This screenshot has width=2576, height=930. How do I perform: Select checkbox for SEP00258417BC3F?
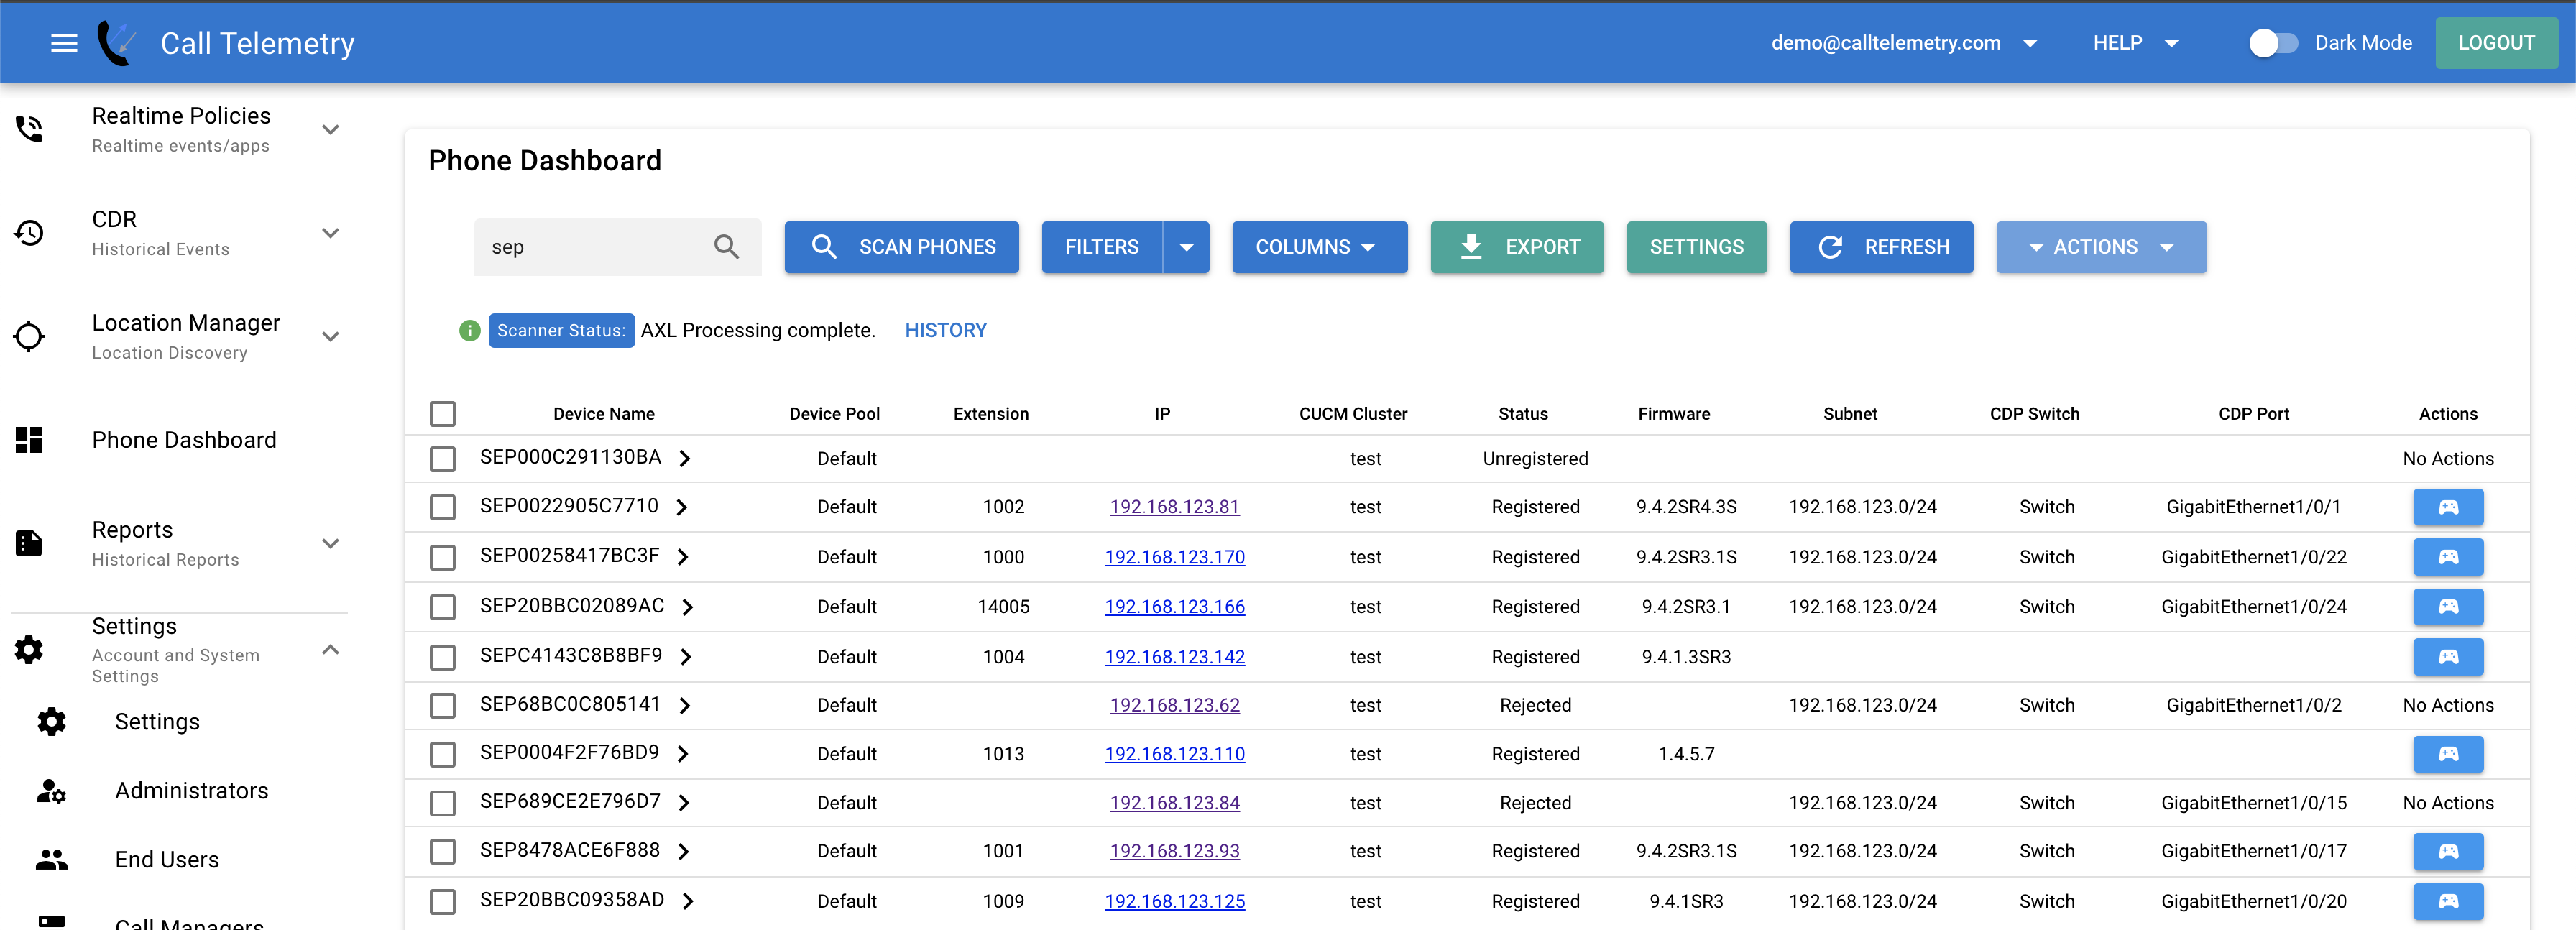[x=442, y=557]
